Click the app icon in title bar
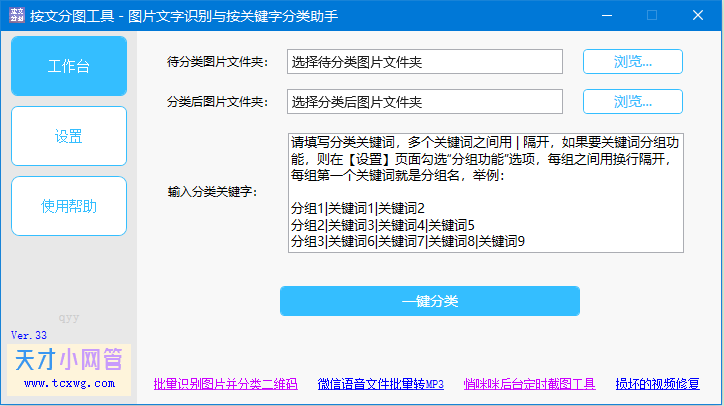This screenshot has width=724, height=406. (16, 16)
